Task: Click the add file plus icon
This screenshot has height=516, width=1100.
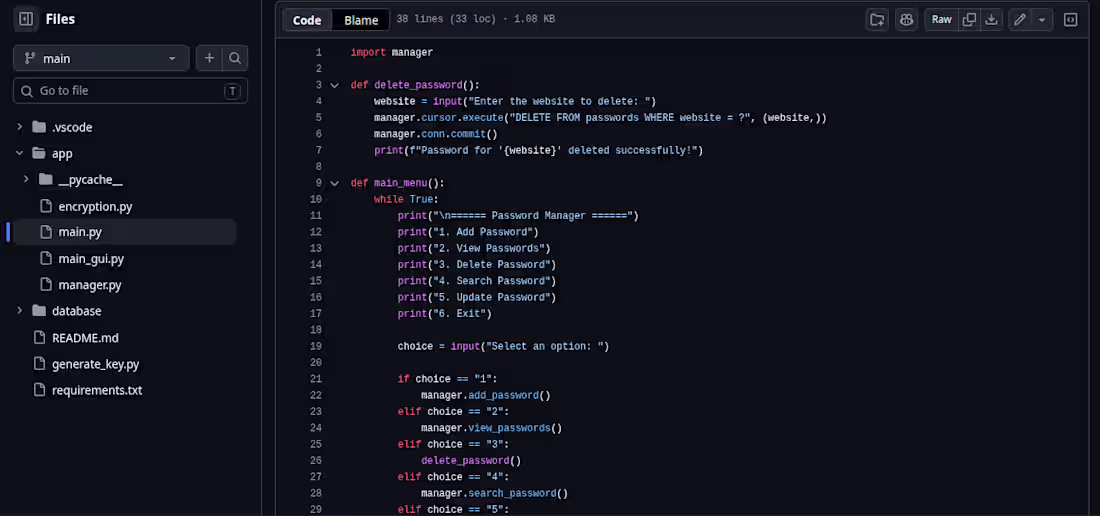Action: point(209,59)
